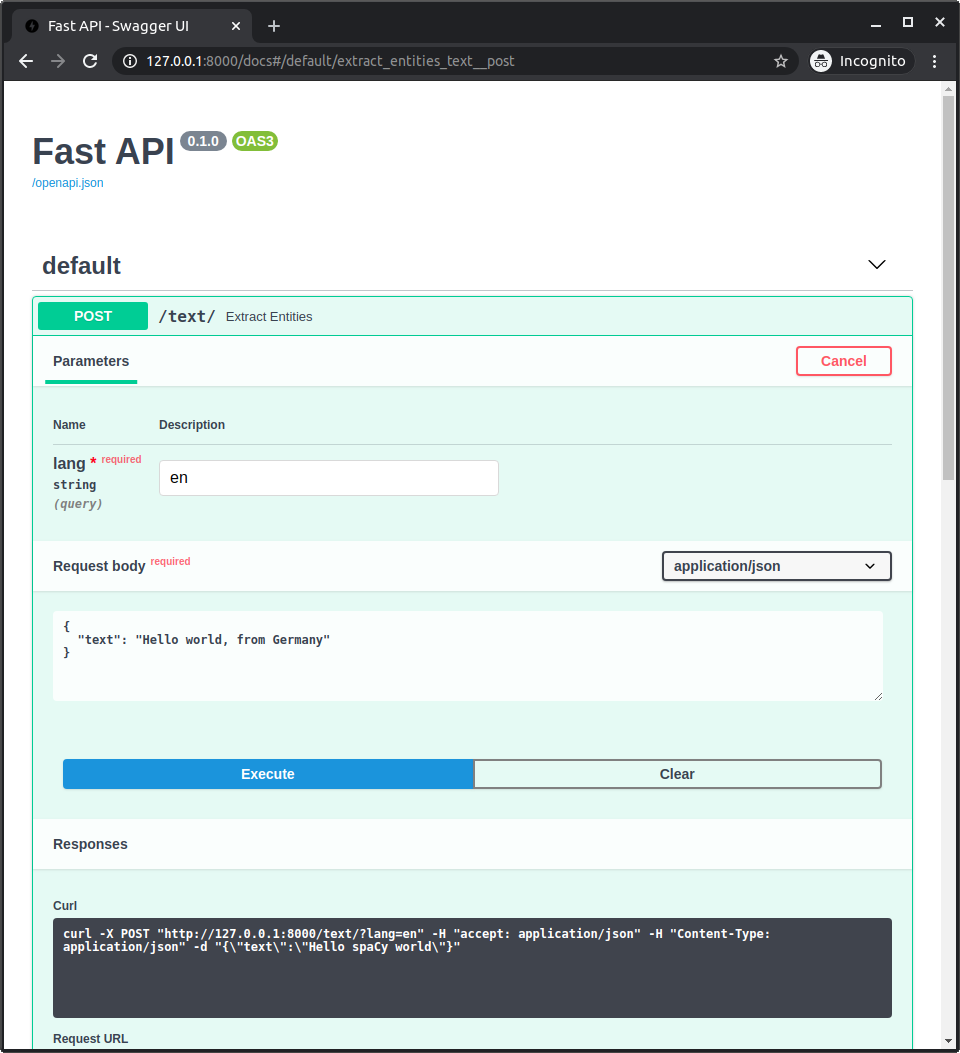960x1053 pixels.
Task: Open site information icon in address bar
Action: 130,61
